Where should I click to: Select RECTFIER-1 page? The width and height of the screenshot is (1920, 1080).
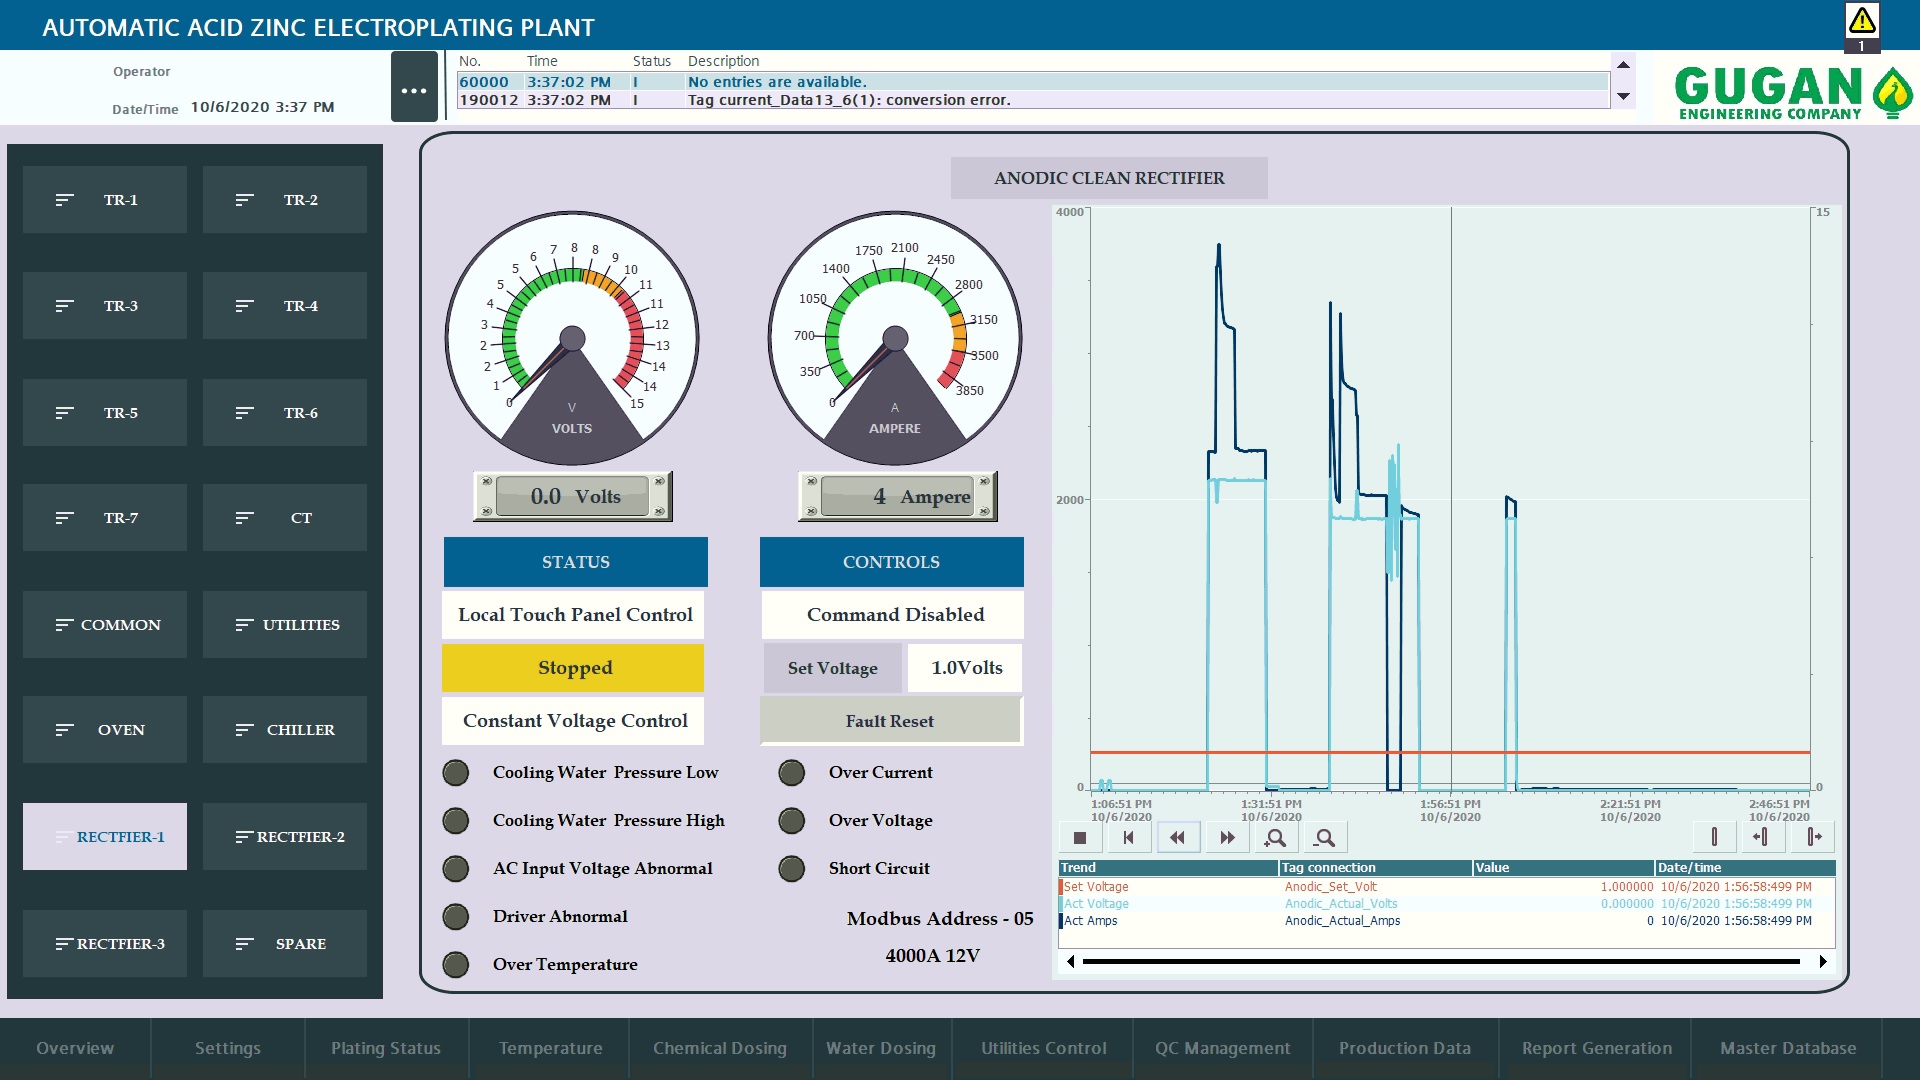point(105,837)
